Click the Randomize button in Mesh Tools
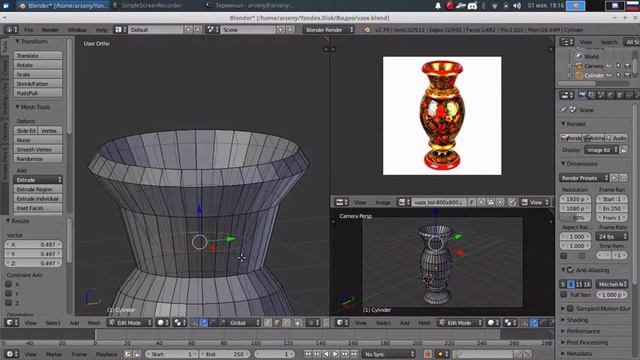This screenshot has height=360, width=640. point(38,159)
